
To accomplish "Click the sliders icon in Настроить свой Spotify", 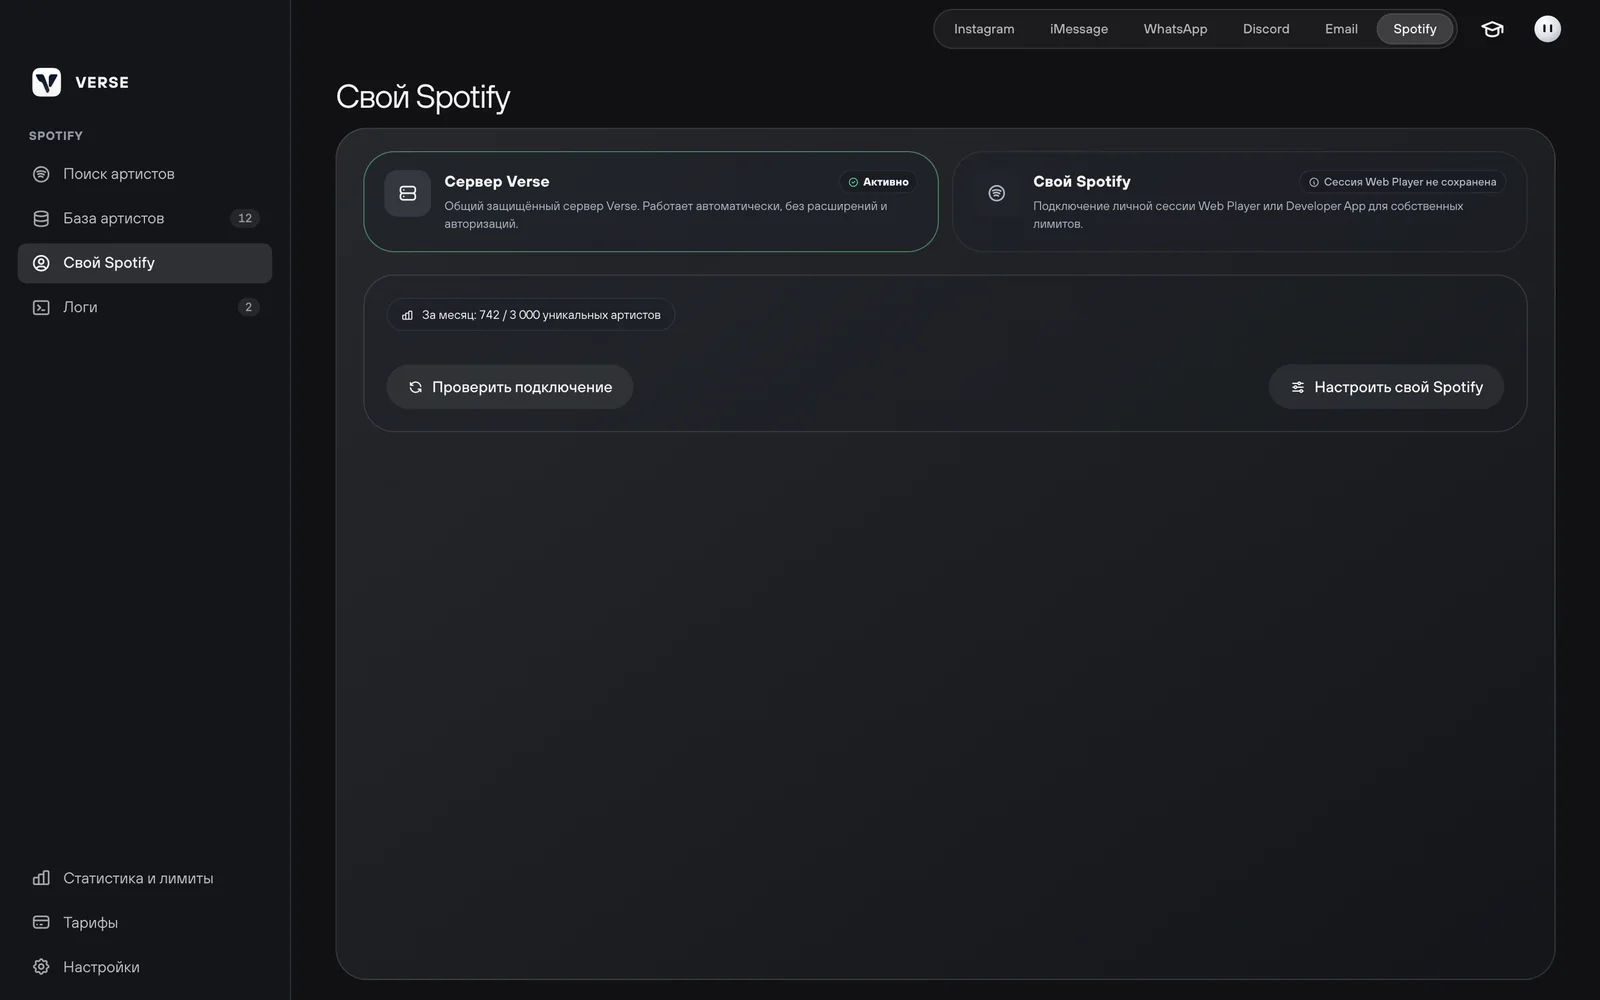I will tap(1298, 387).
